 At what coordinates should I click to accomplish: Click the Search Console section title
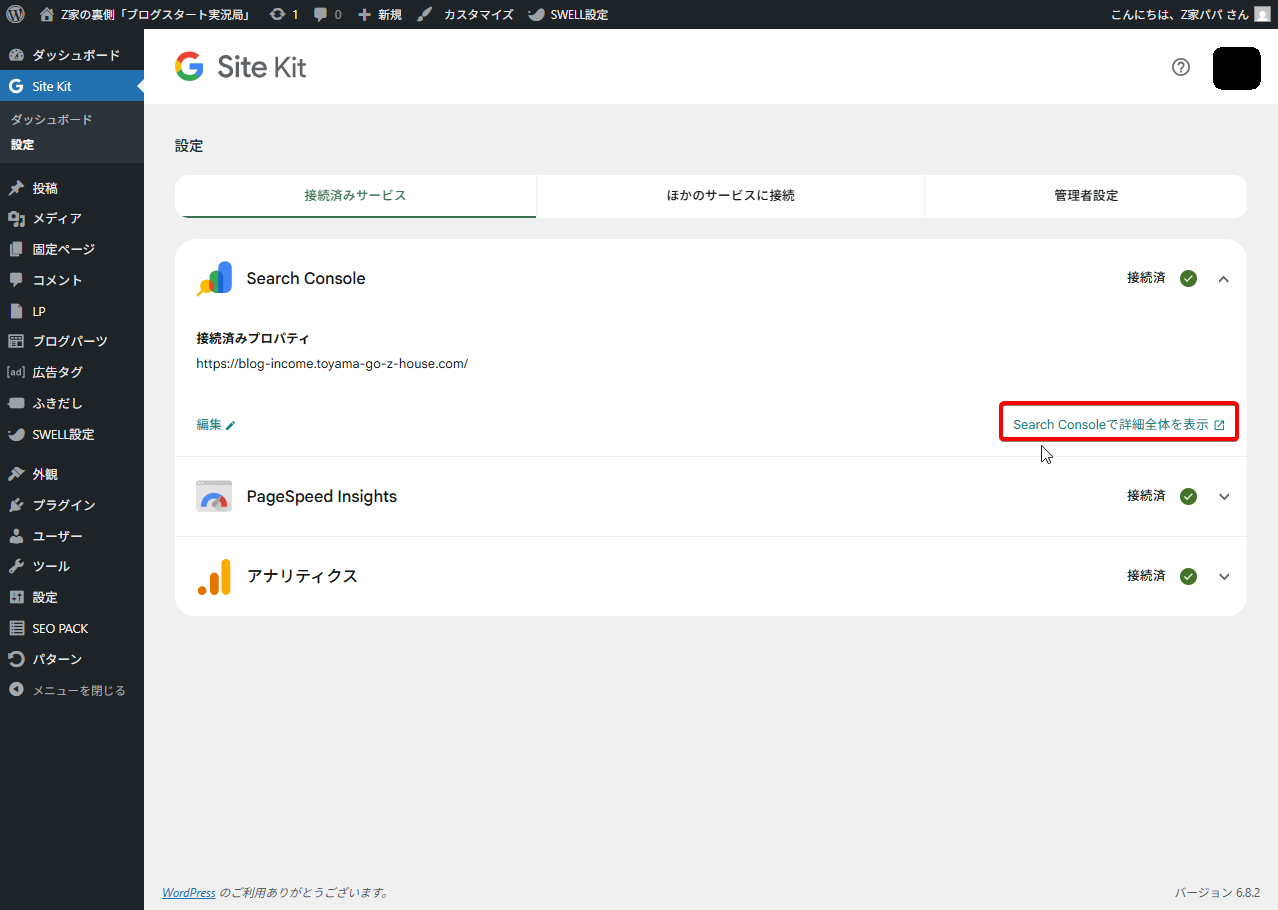pos(306,279)
